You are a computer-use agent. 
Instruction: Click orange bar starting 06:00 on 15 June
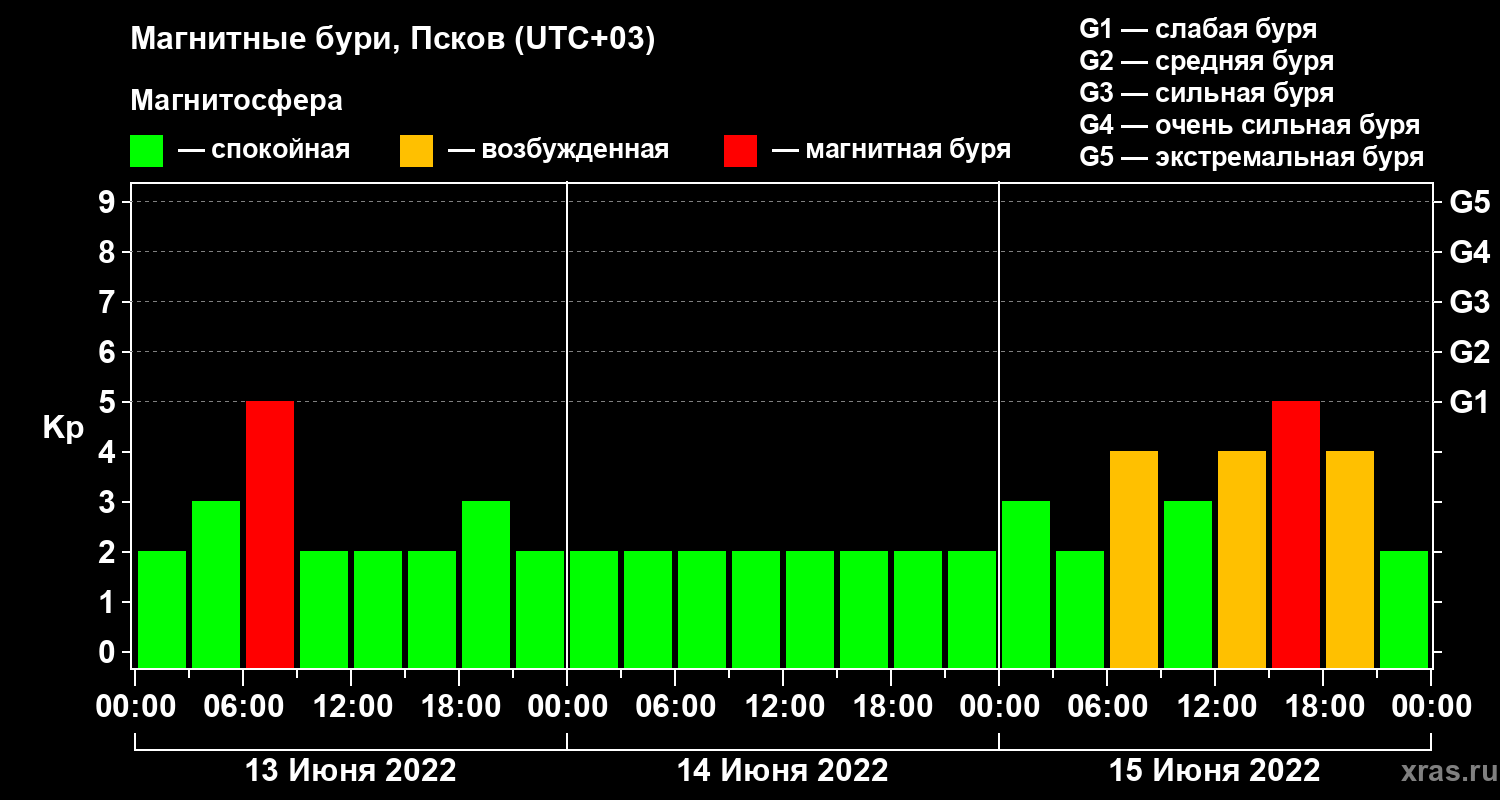[1134, 559]
